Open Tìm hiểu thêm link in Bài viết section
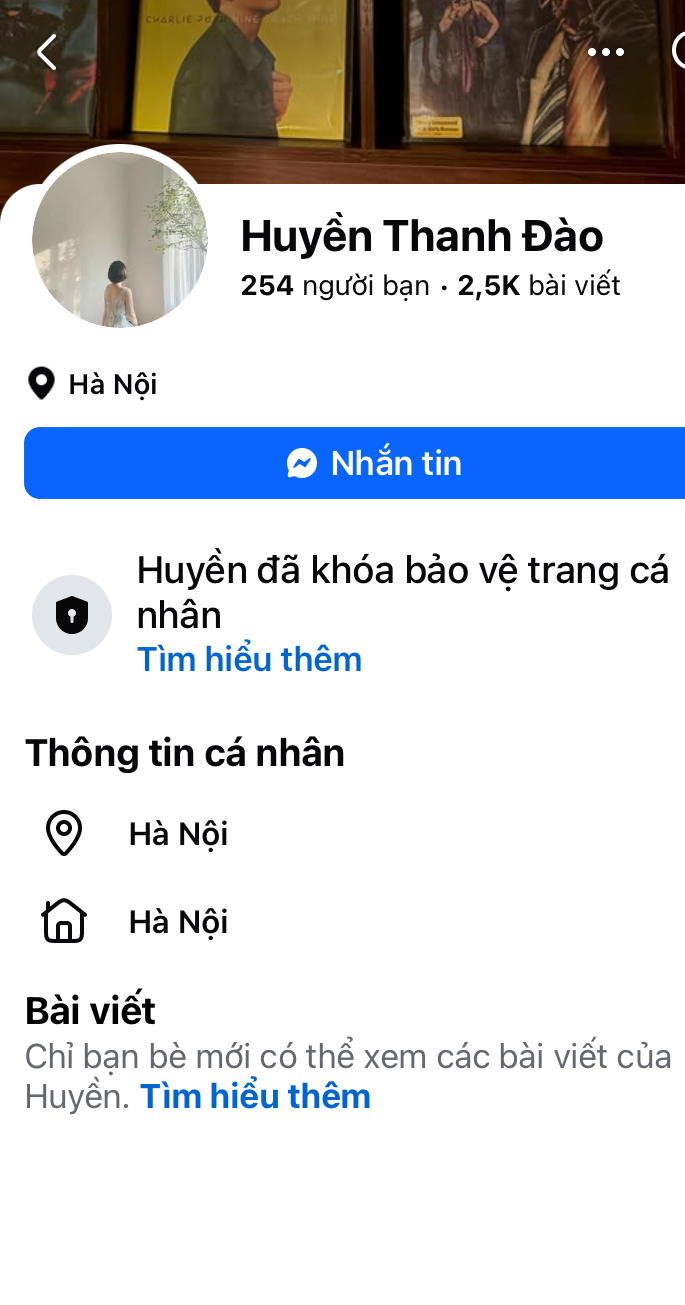This screenshot has width=685, height=1305. point(255,1097)
